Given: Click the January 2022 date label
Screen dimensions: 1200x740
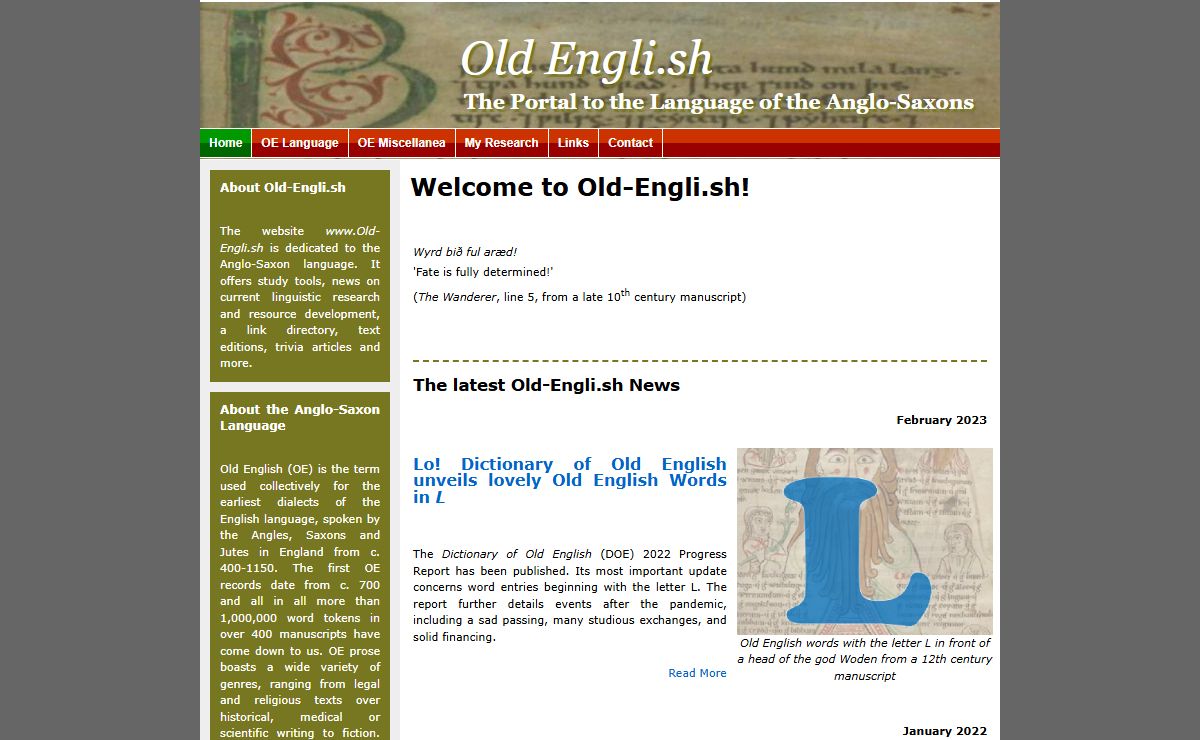Looking at the screenshot, I should pyautogui.click(x=944, y=731).
